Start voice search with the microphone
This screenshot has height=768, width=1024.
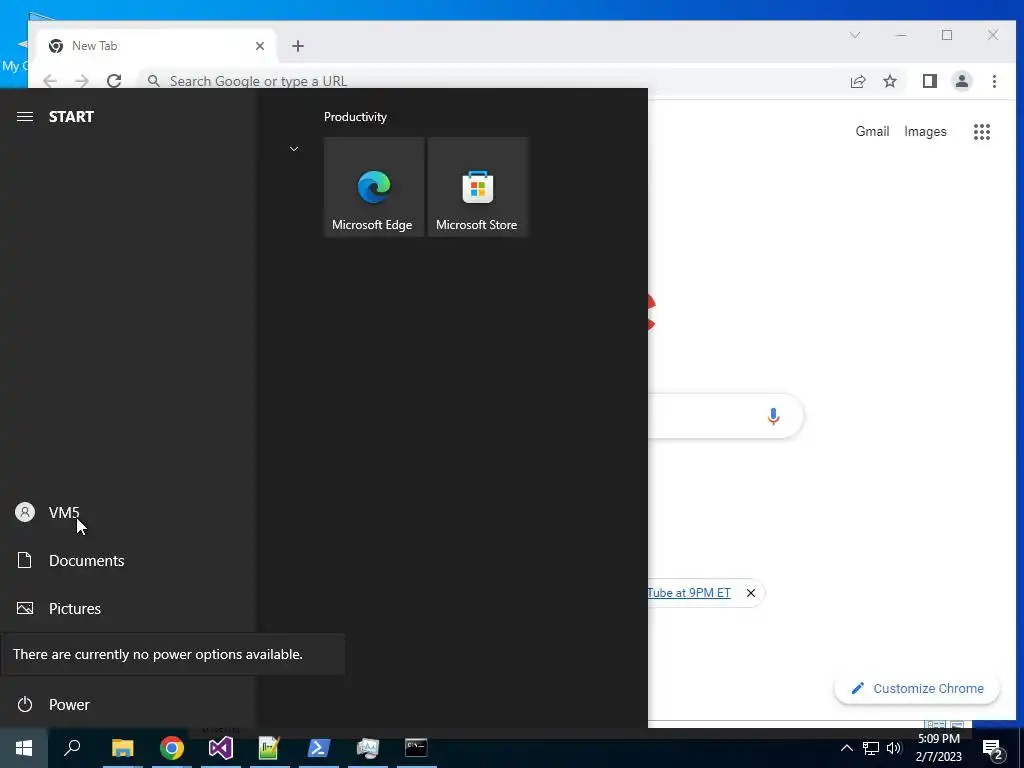773,416
